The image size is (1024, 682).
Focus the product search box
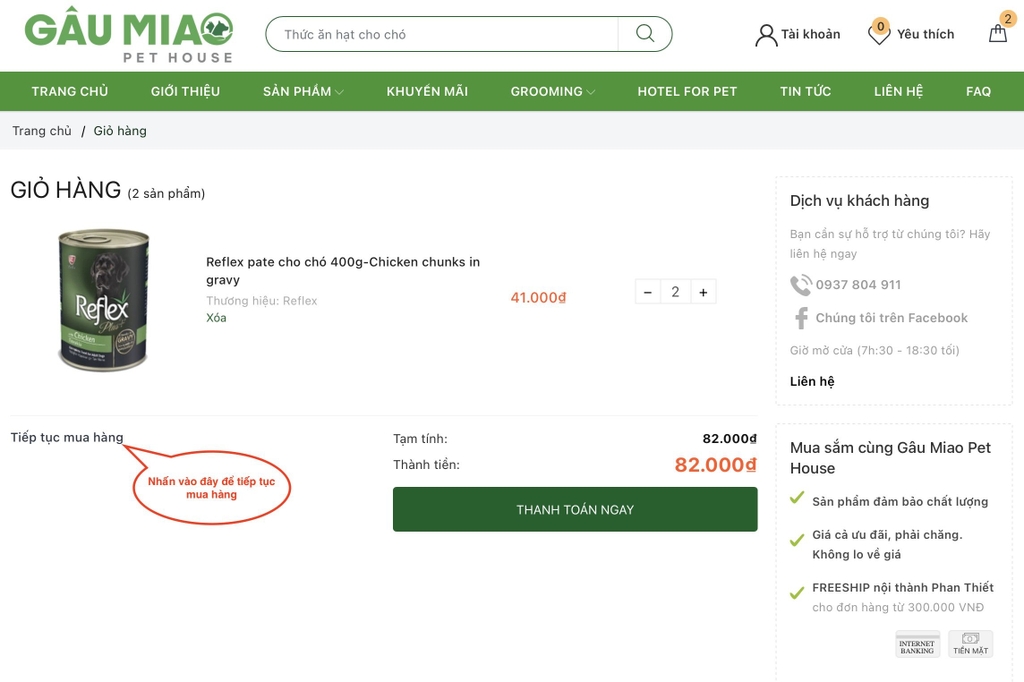(442, 34)
